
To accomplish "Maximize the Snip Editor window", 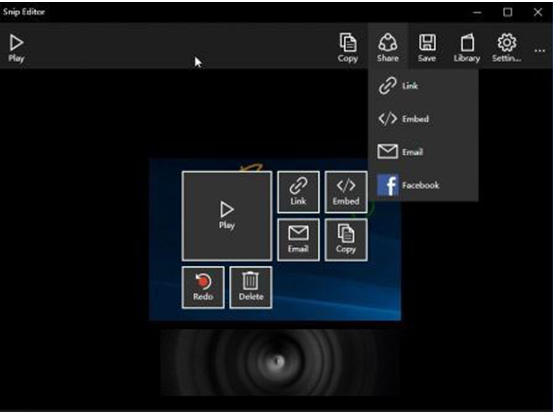I will click(508, 12).
